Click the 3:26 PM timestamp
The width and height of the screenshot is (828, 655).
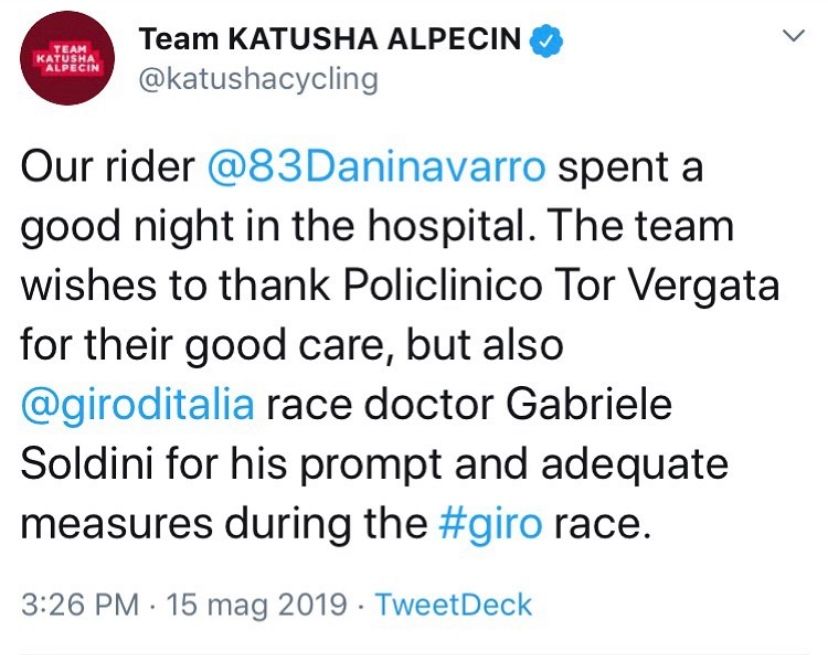click(74, 605)
